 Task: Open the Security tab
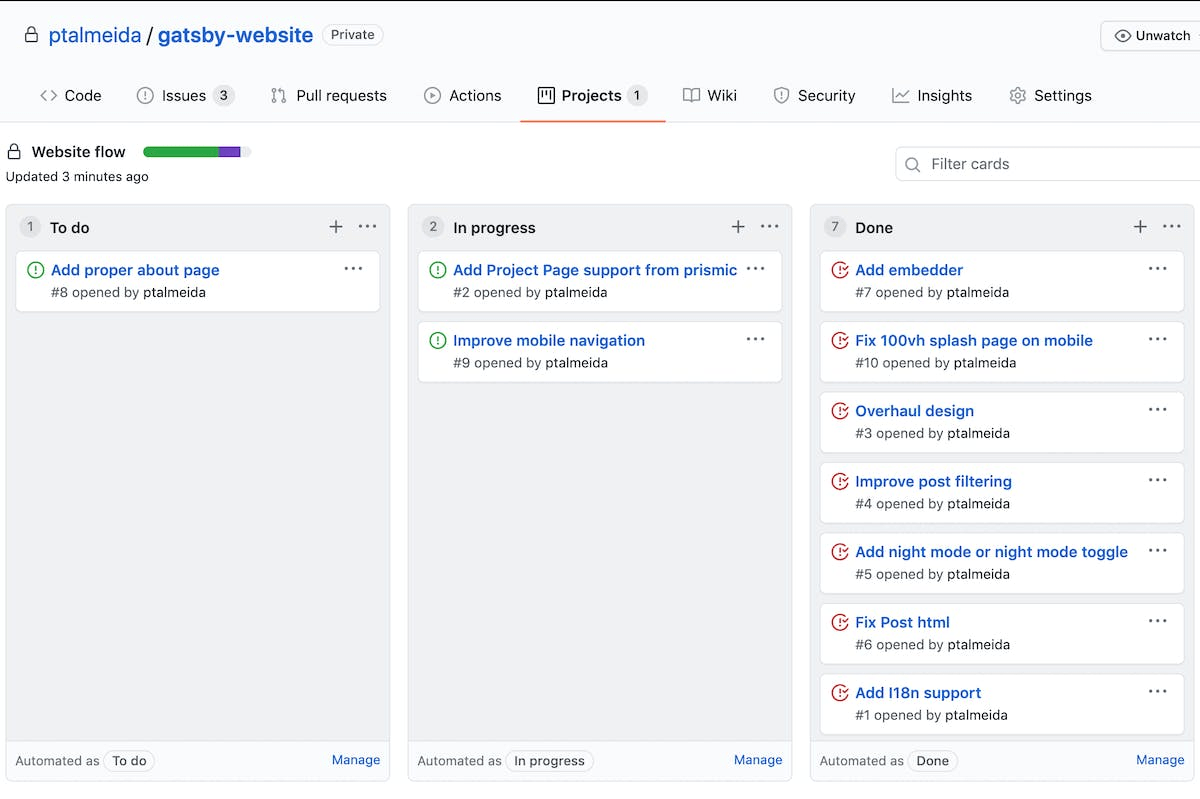(x=814, y=96)
